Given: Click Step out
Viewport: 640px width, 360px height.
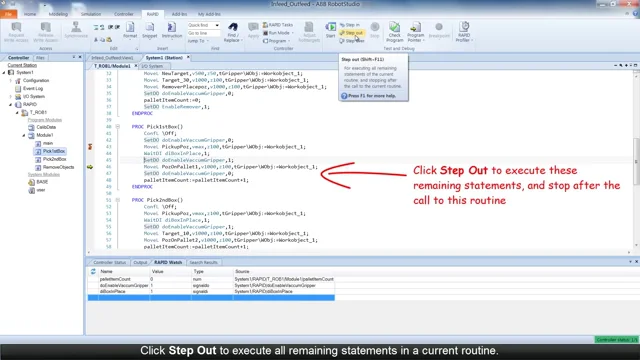Looking at the screenshot, I should 351,33.
